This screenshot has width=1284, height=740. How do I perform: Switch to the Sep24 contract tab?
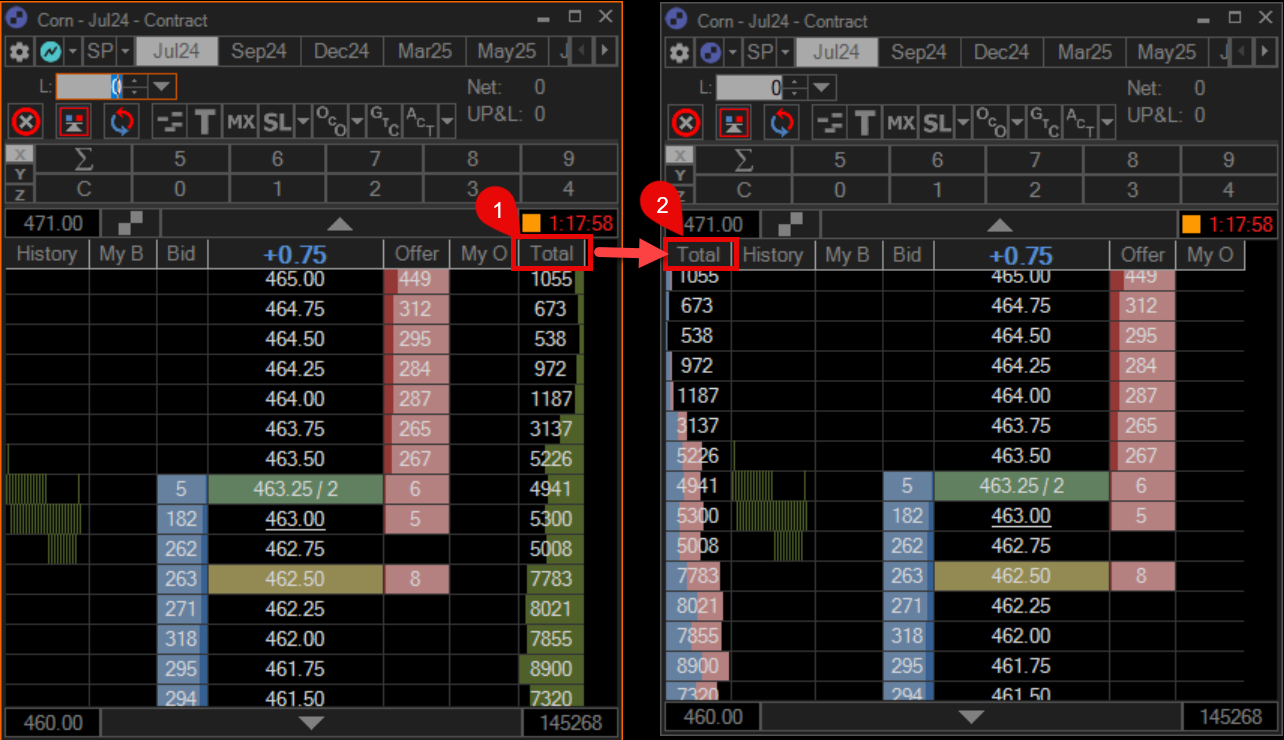[258, 51]
